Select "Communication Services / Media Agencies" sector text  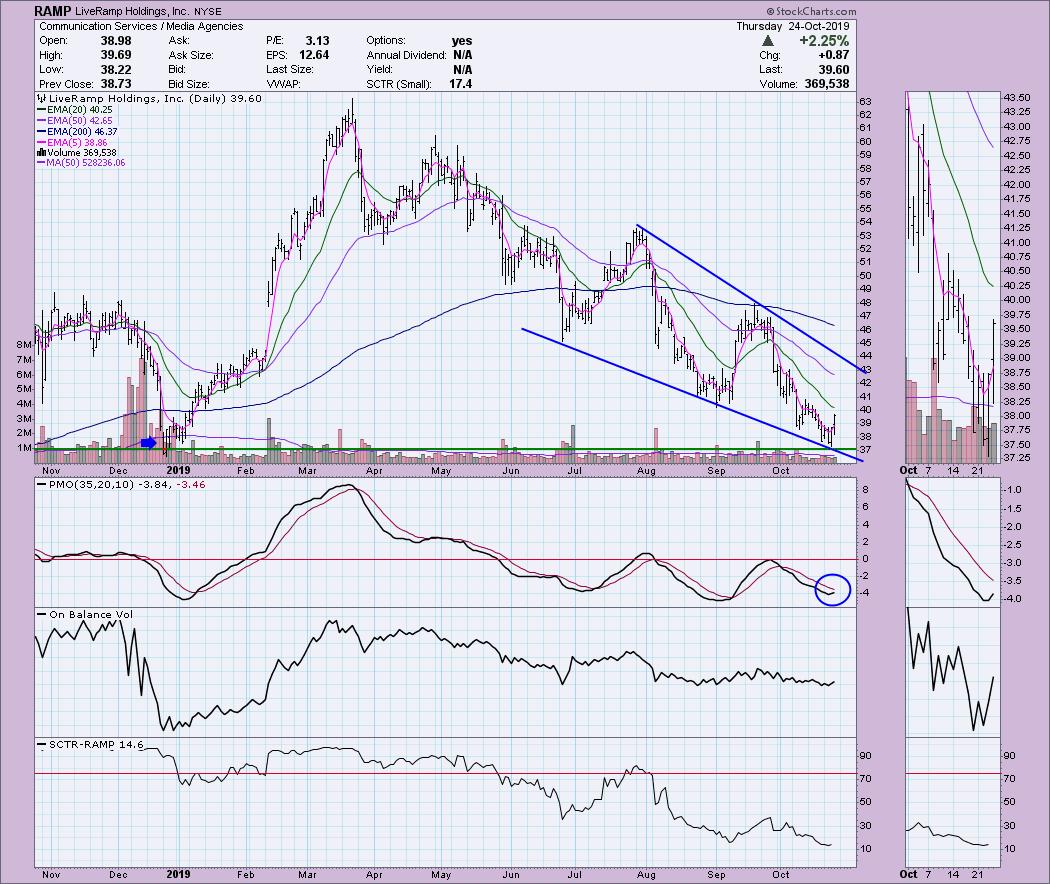(141, 26)
